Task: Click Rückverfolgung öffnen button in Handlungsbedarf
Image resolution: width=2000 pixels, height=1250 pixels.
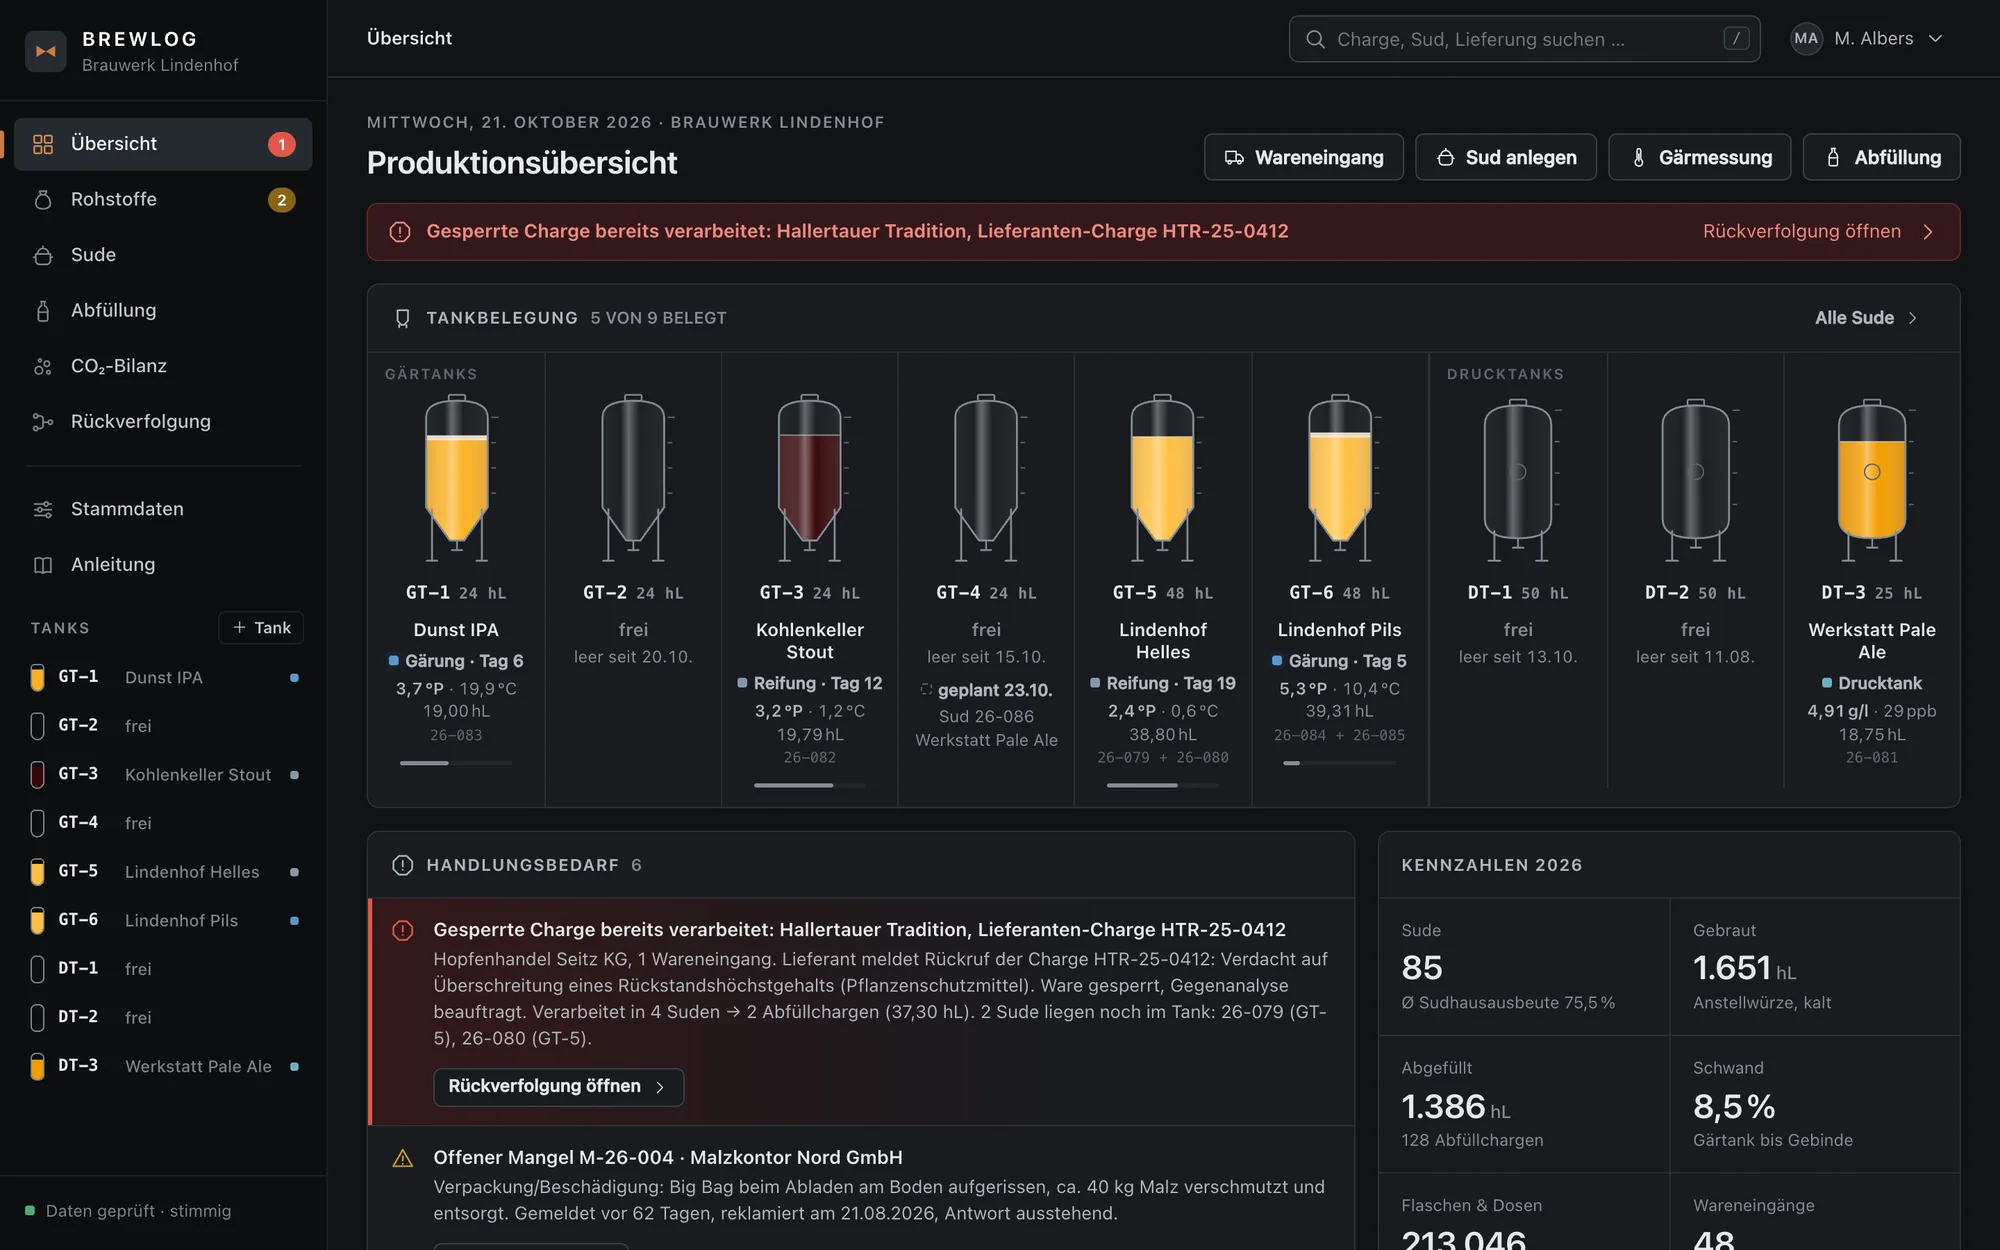Action: click(x=558, y=1086)
